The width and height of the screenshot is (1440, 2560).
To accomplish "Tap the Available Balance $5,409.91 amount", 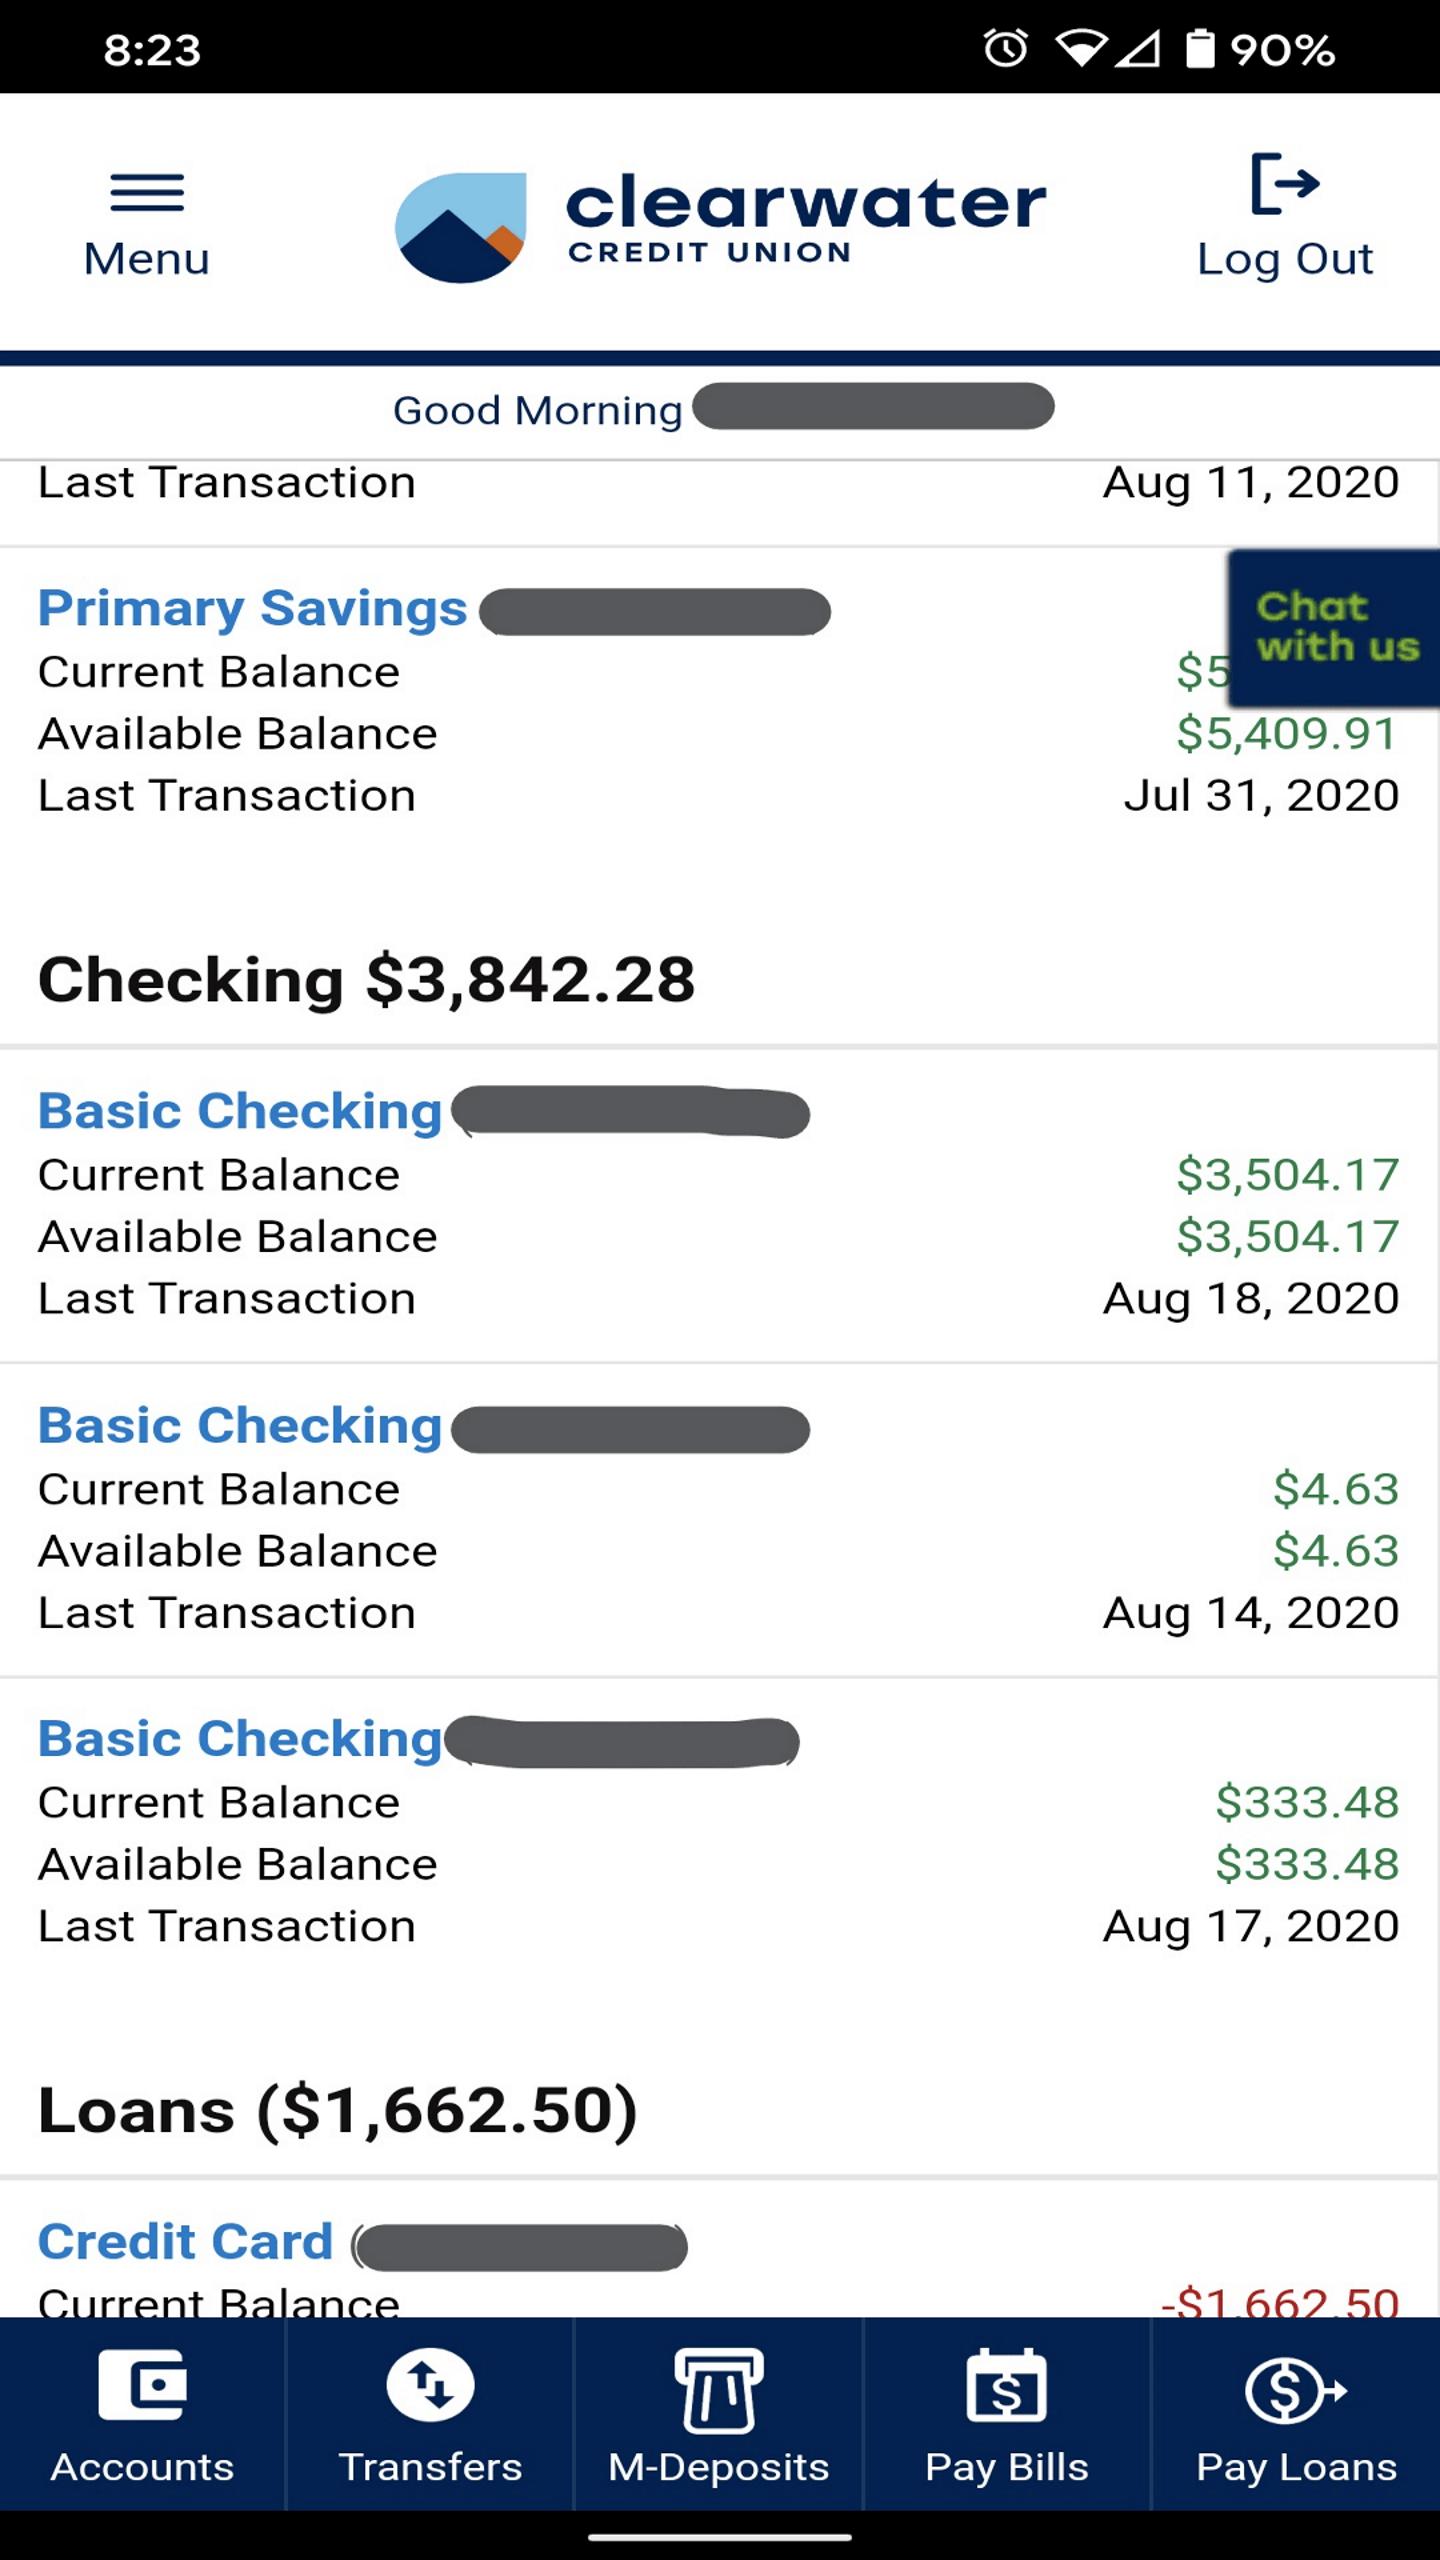I will pyautogui.click(x=1286, y=734).
